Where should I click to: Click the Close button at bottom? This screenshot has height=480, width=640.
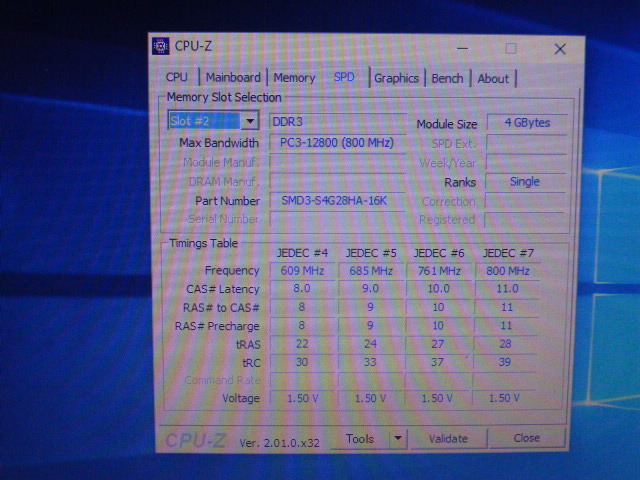[527, 438]
